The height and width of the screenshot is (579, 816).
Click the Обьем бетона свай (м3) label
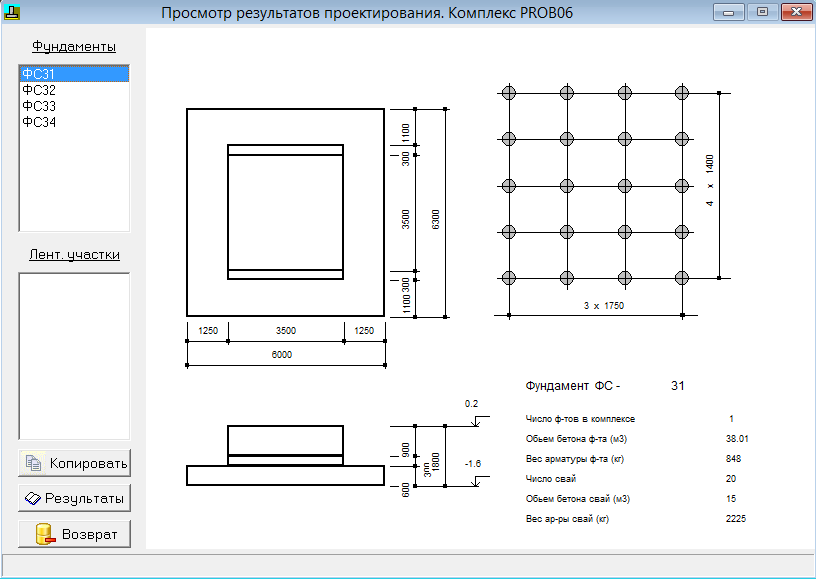(x=578, y=498)
